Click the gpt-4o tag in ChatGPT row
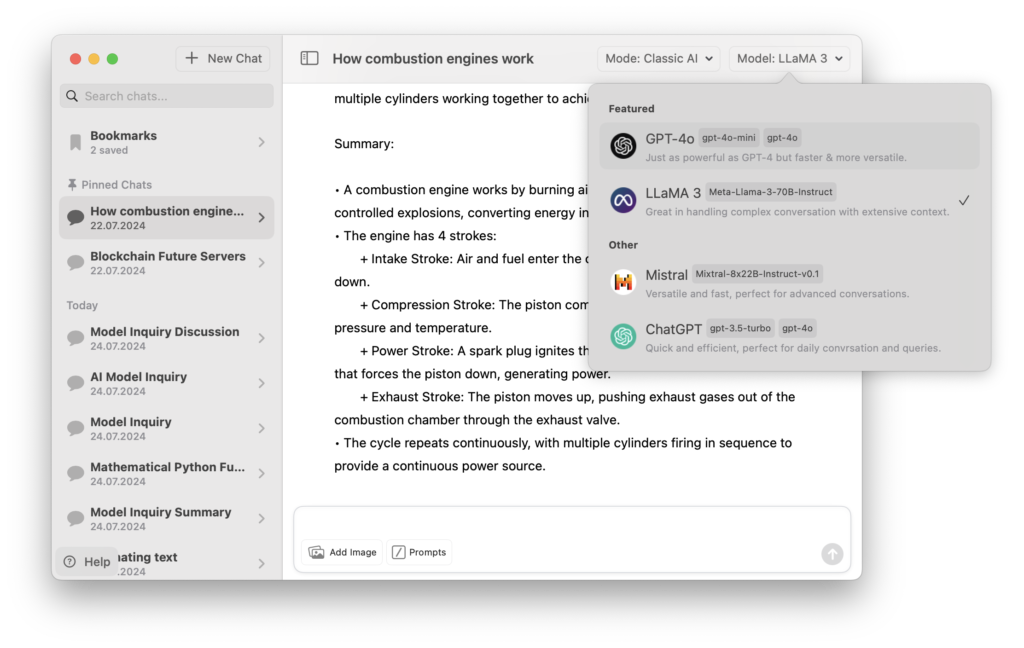This screenshot has height=648, width=1024. 797,328
